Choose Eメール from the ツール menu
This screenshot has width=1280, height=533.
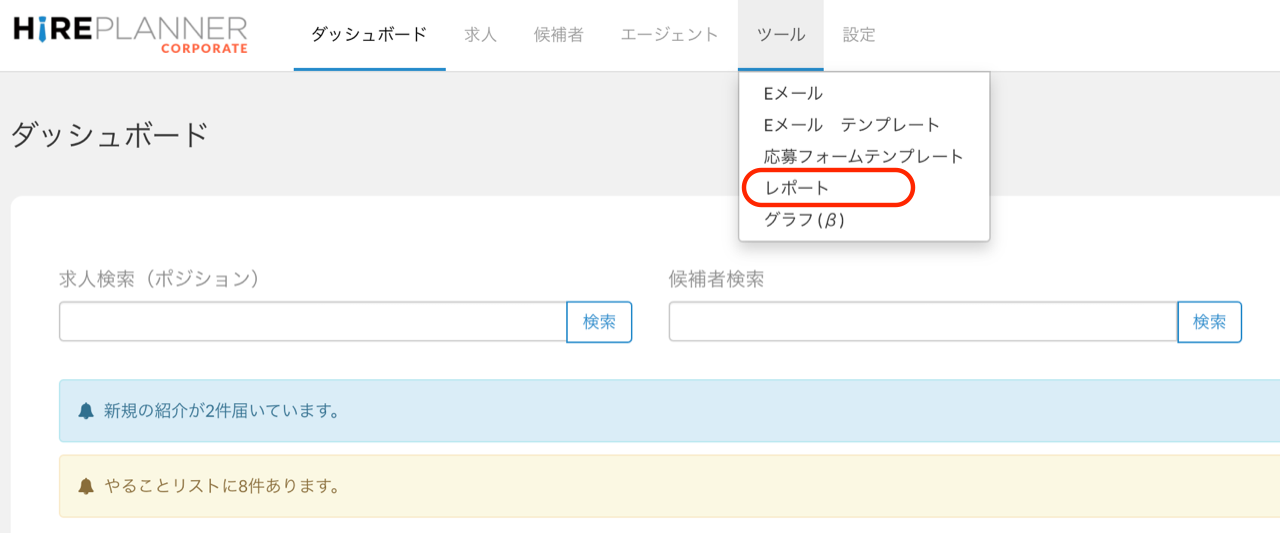pyautogui.click(x=793, y=94)
